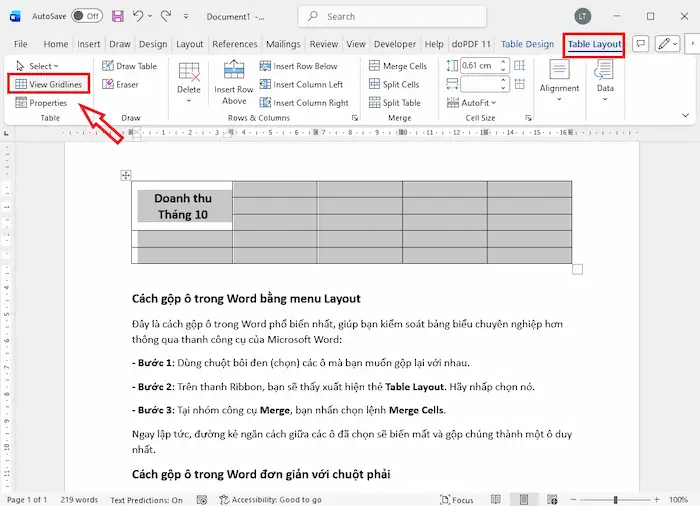Switch to Read Mode view icon

[x=496, y=499]
